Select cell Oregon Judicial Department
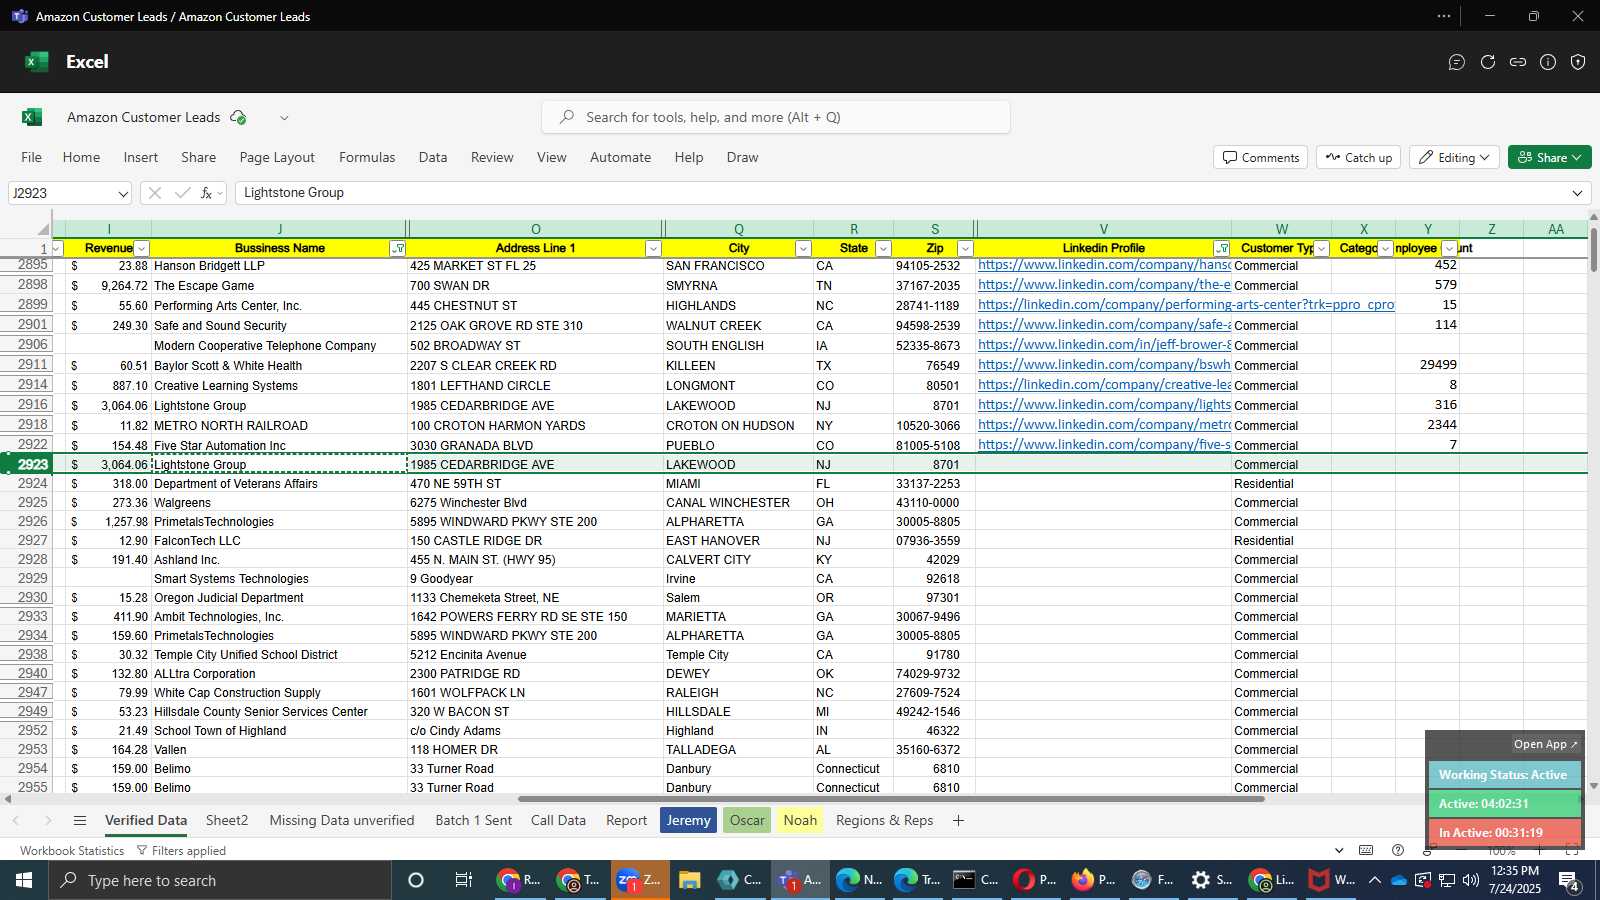Viewport: 1600px width, 900px height. (279, 597)
